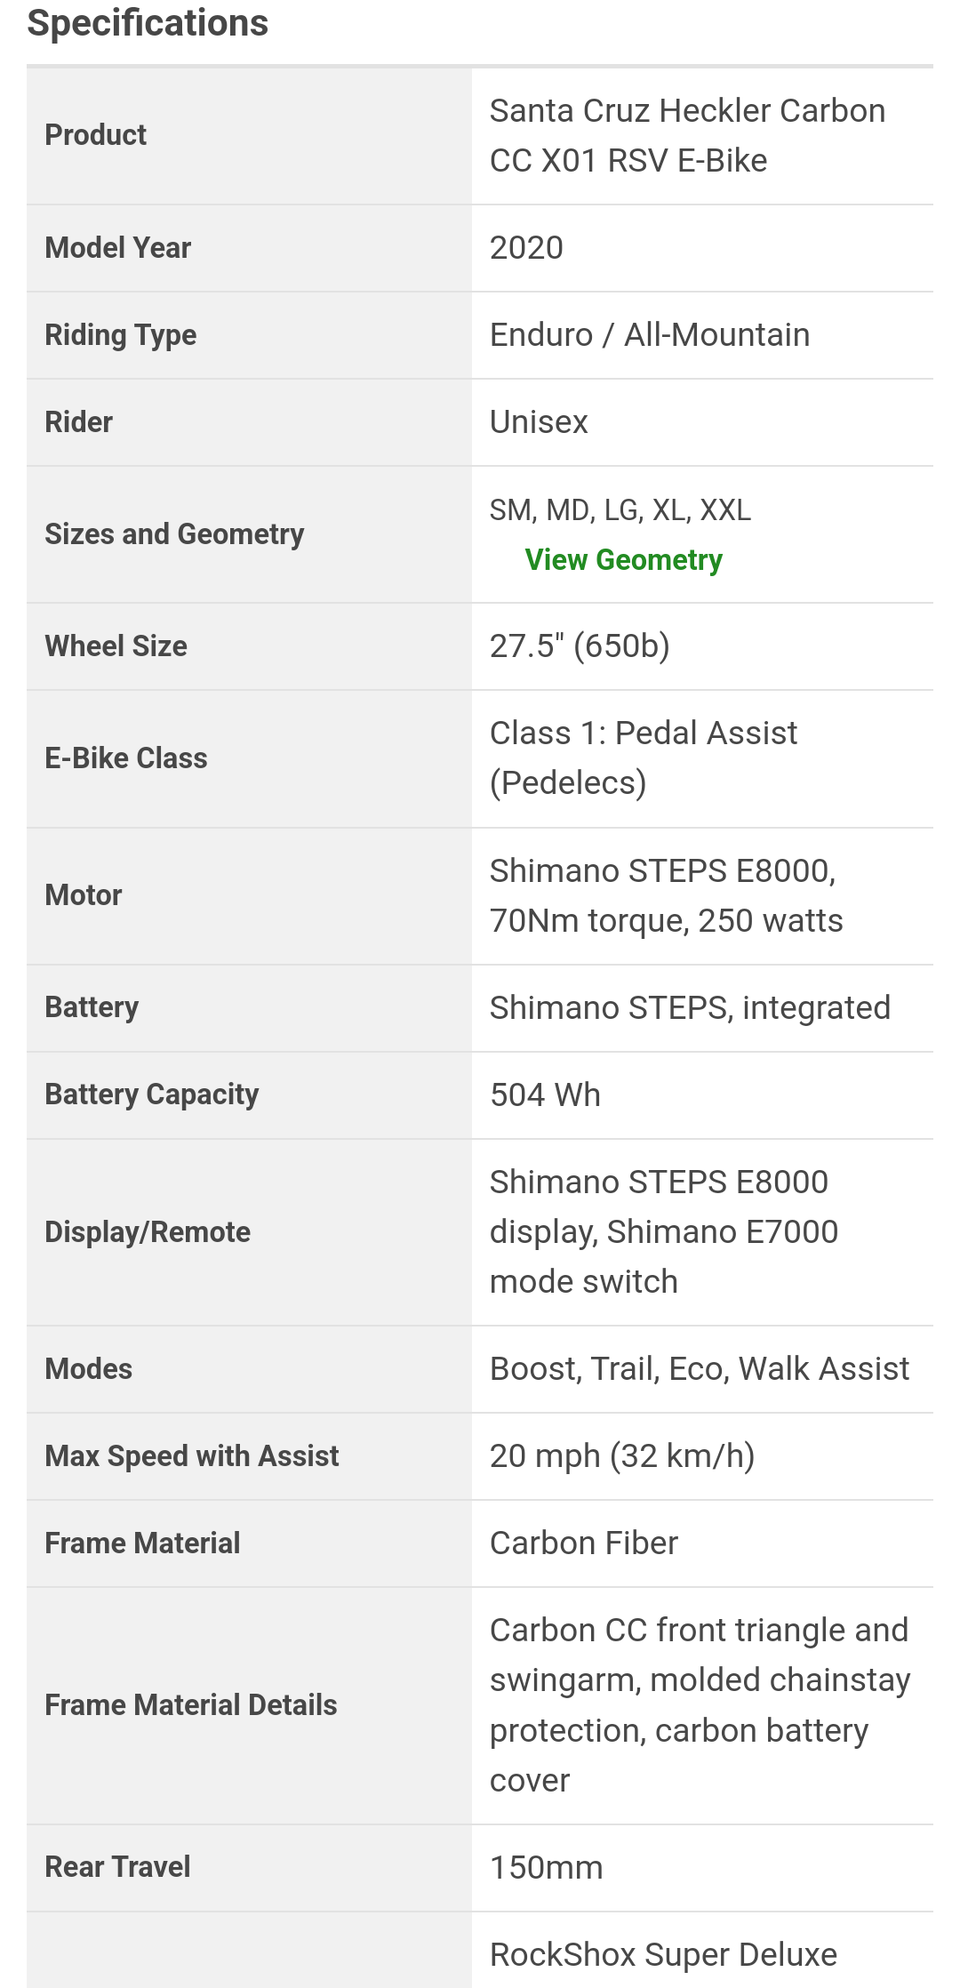The width and height of the screenshot is (960, 1988).
Task: Click the Model Year value 2020
Action: tap(526, 248)
